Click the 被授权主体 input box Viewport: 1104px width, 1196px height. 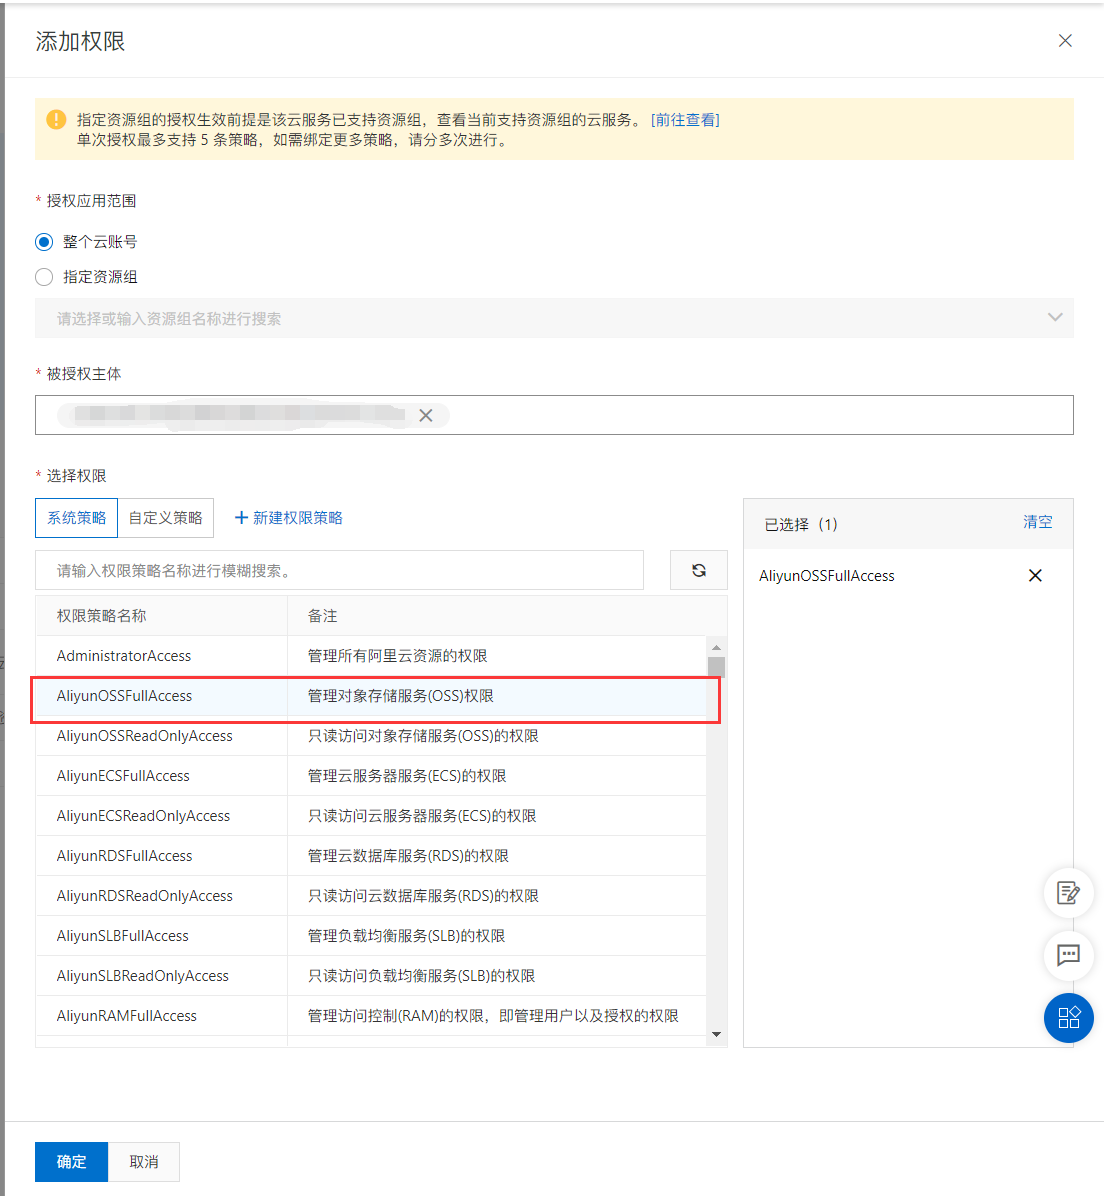point(554,415)
